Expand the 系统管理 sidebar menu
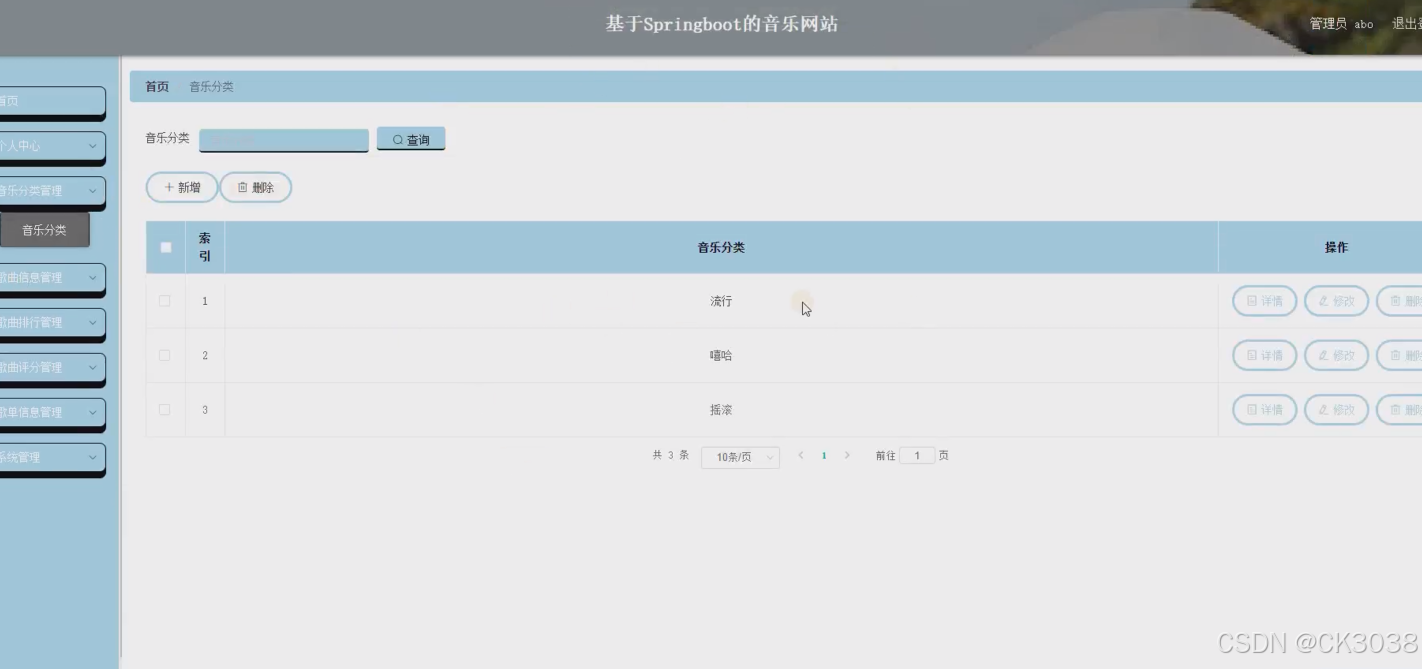Screen dimensions: 1422x669 click(x=52, y=457)
